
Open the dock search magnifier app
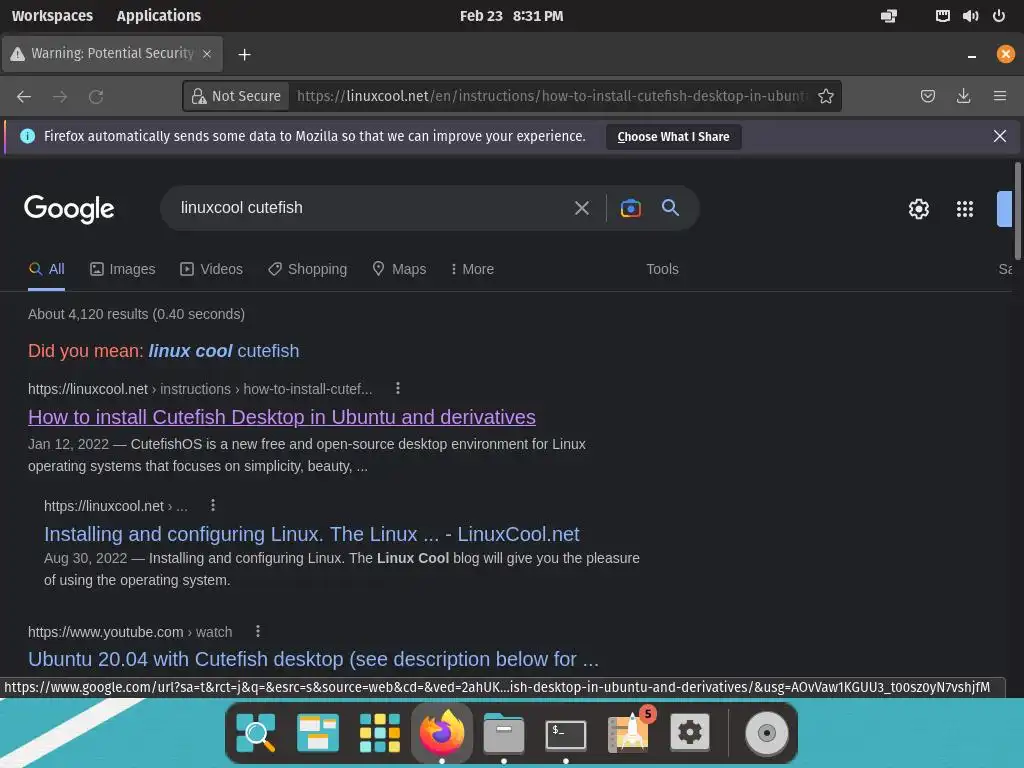(255, 733)
